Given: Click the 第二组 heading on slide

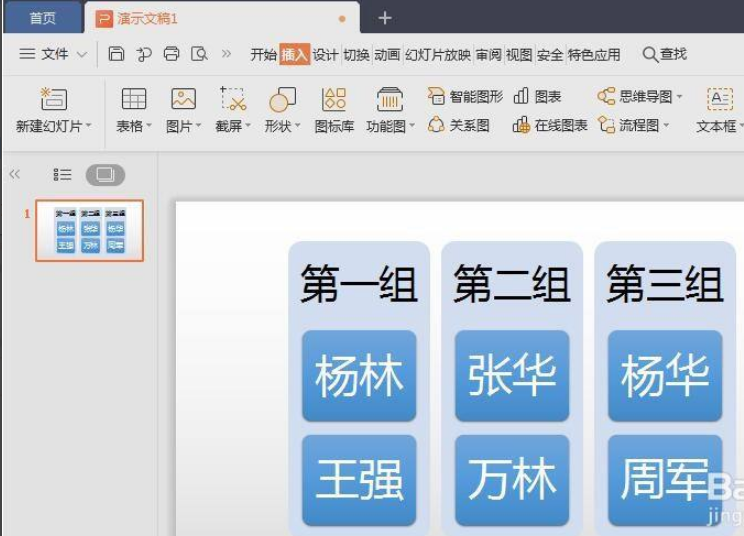Looking at the screenshot, I should 512,284.
